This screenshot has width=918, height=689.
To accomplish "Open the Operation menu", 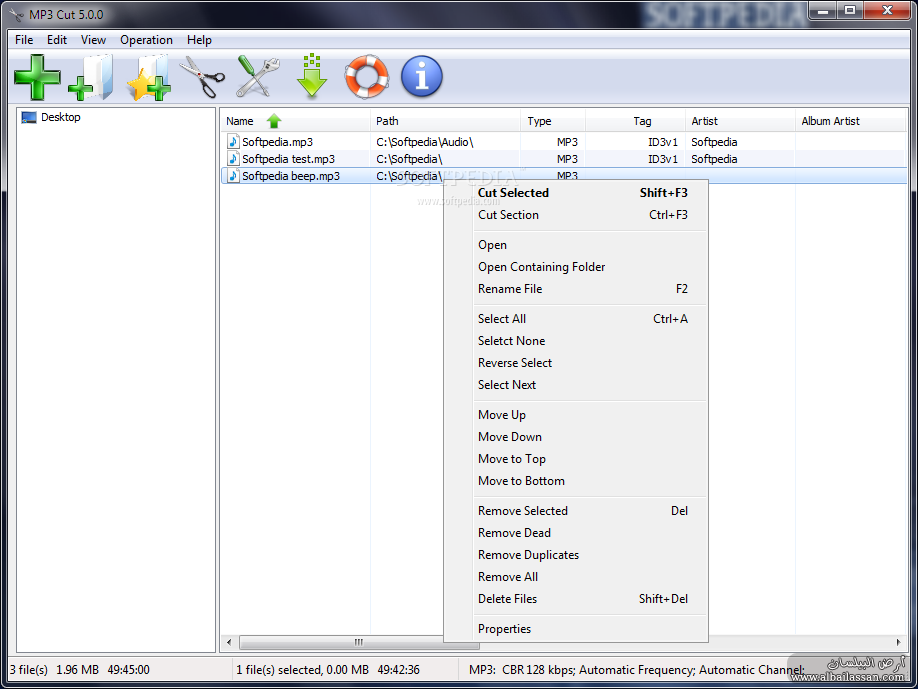I will [146, 40].
